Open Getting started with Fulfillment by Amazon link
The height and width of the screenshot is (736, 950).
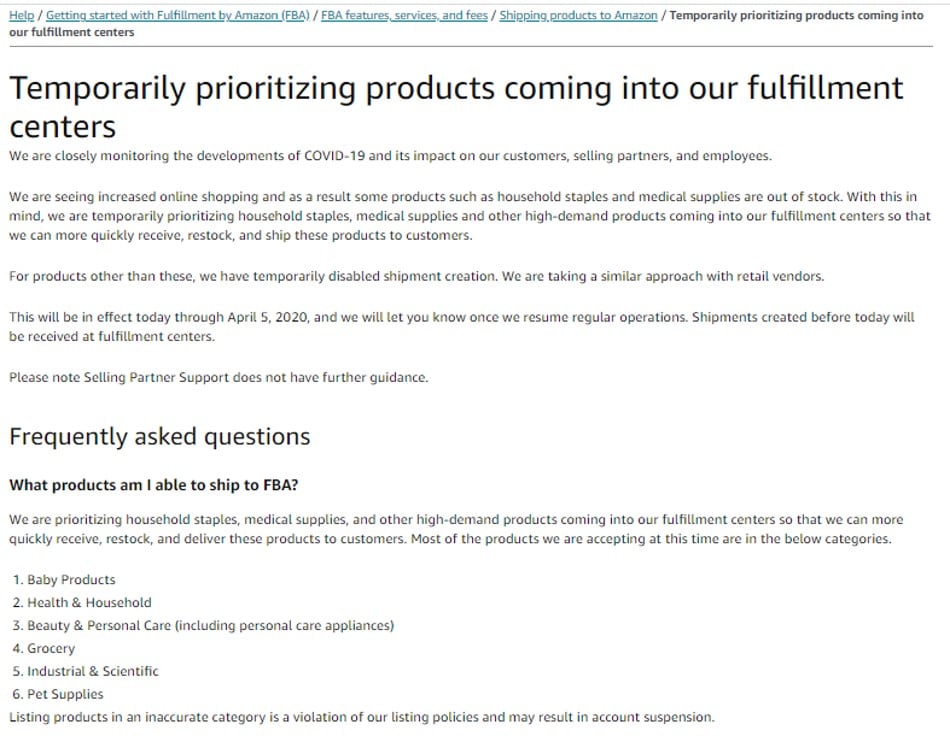(x=177, y=16)
